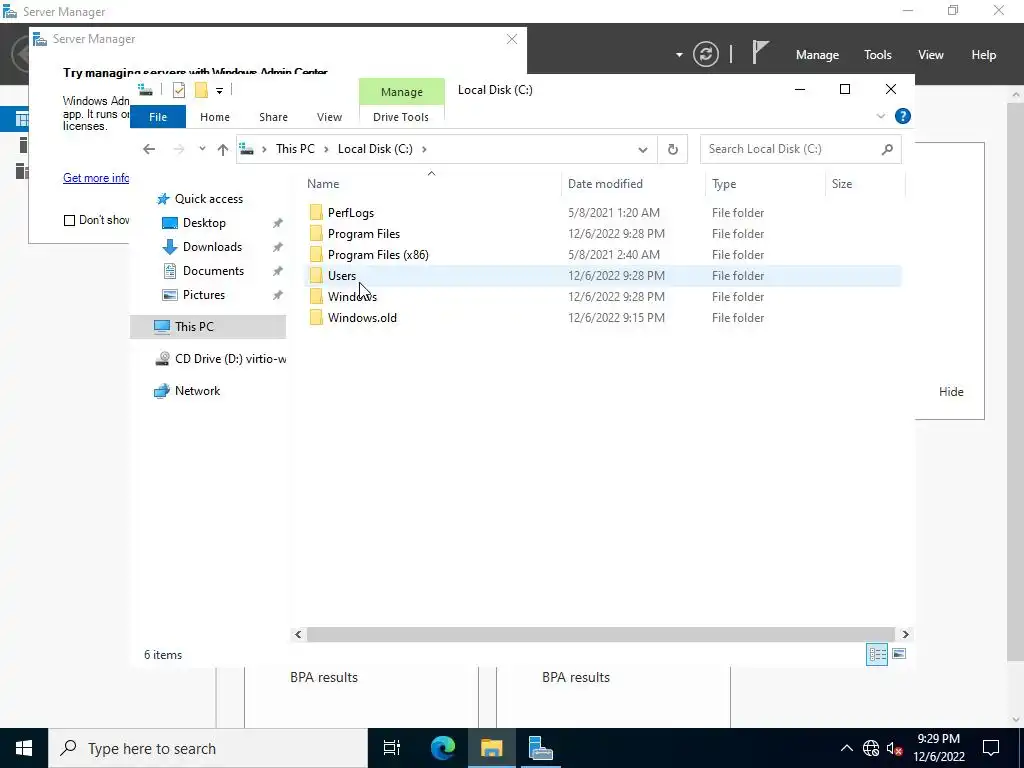Switch to Details view using status bar icon
Screen dimensions: 1024x768
[x=877, y=654]
